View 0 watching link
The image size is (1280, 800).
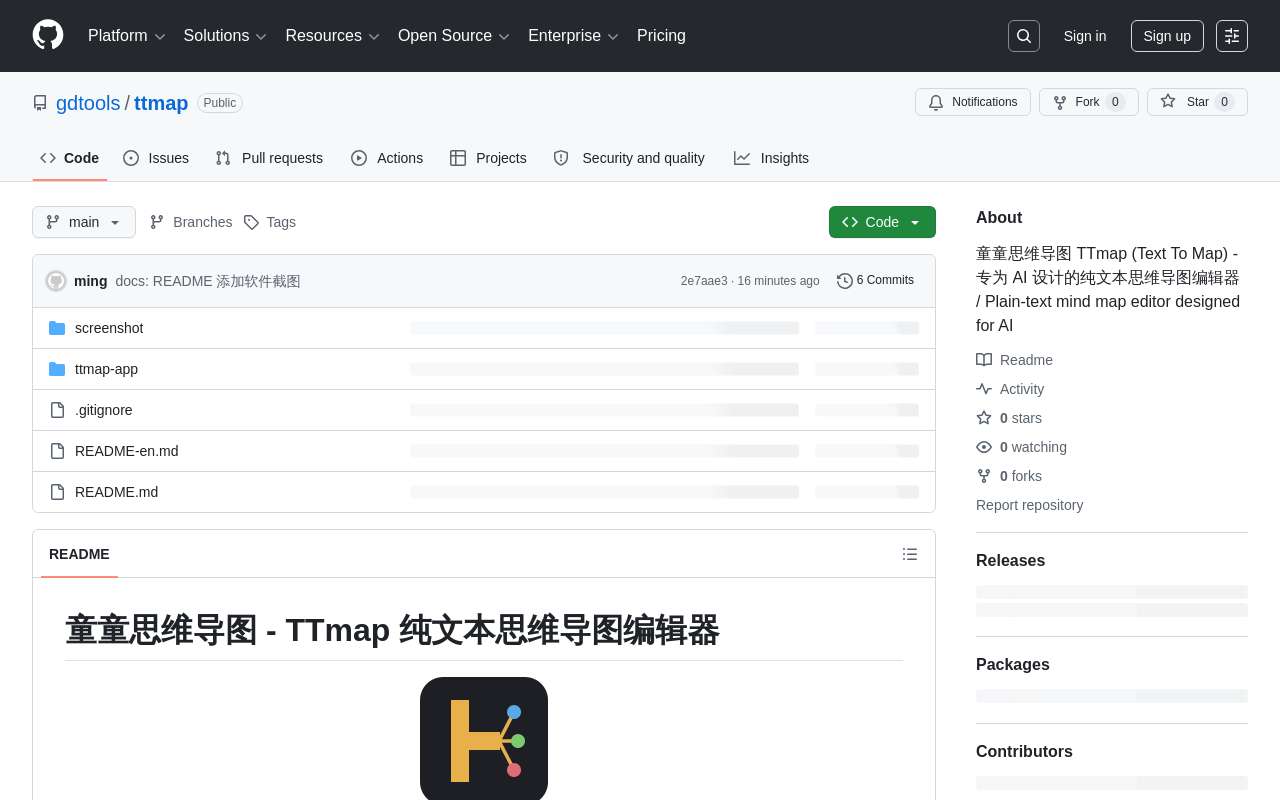click(1021, 447)
